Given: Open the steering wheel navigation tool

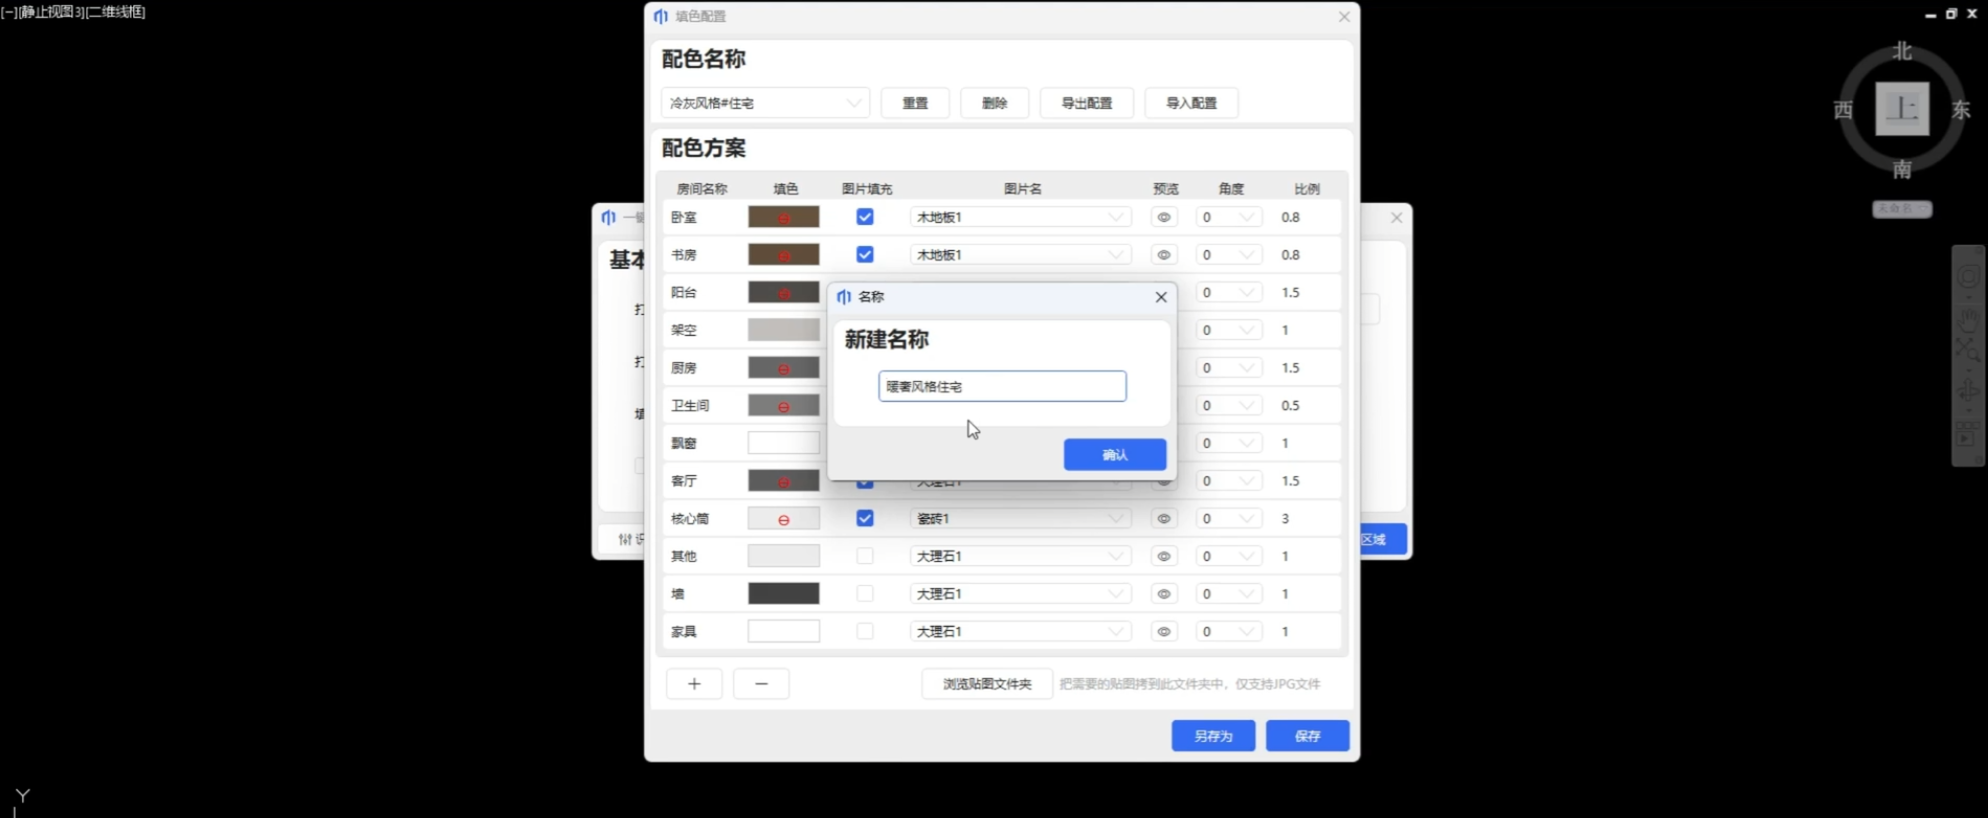Looking at the screenshot, I should coord(1968,277).
